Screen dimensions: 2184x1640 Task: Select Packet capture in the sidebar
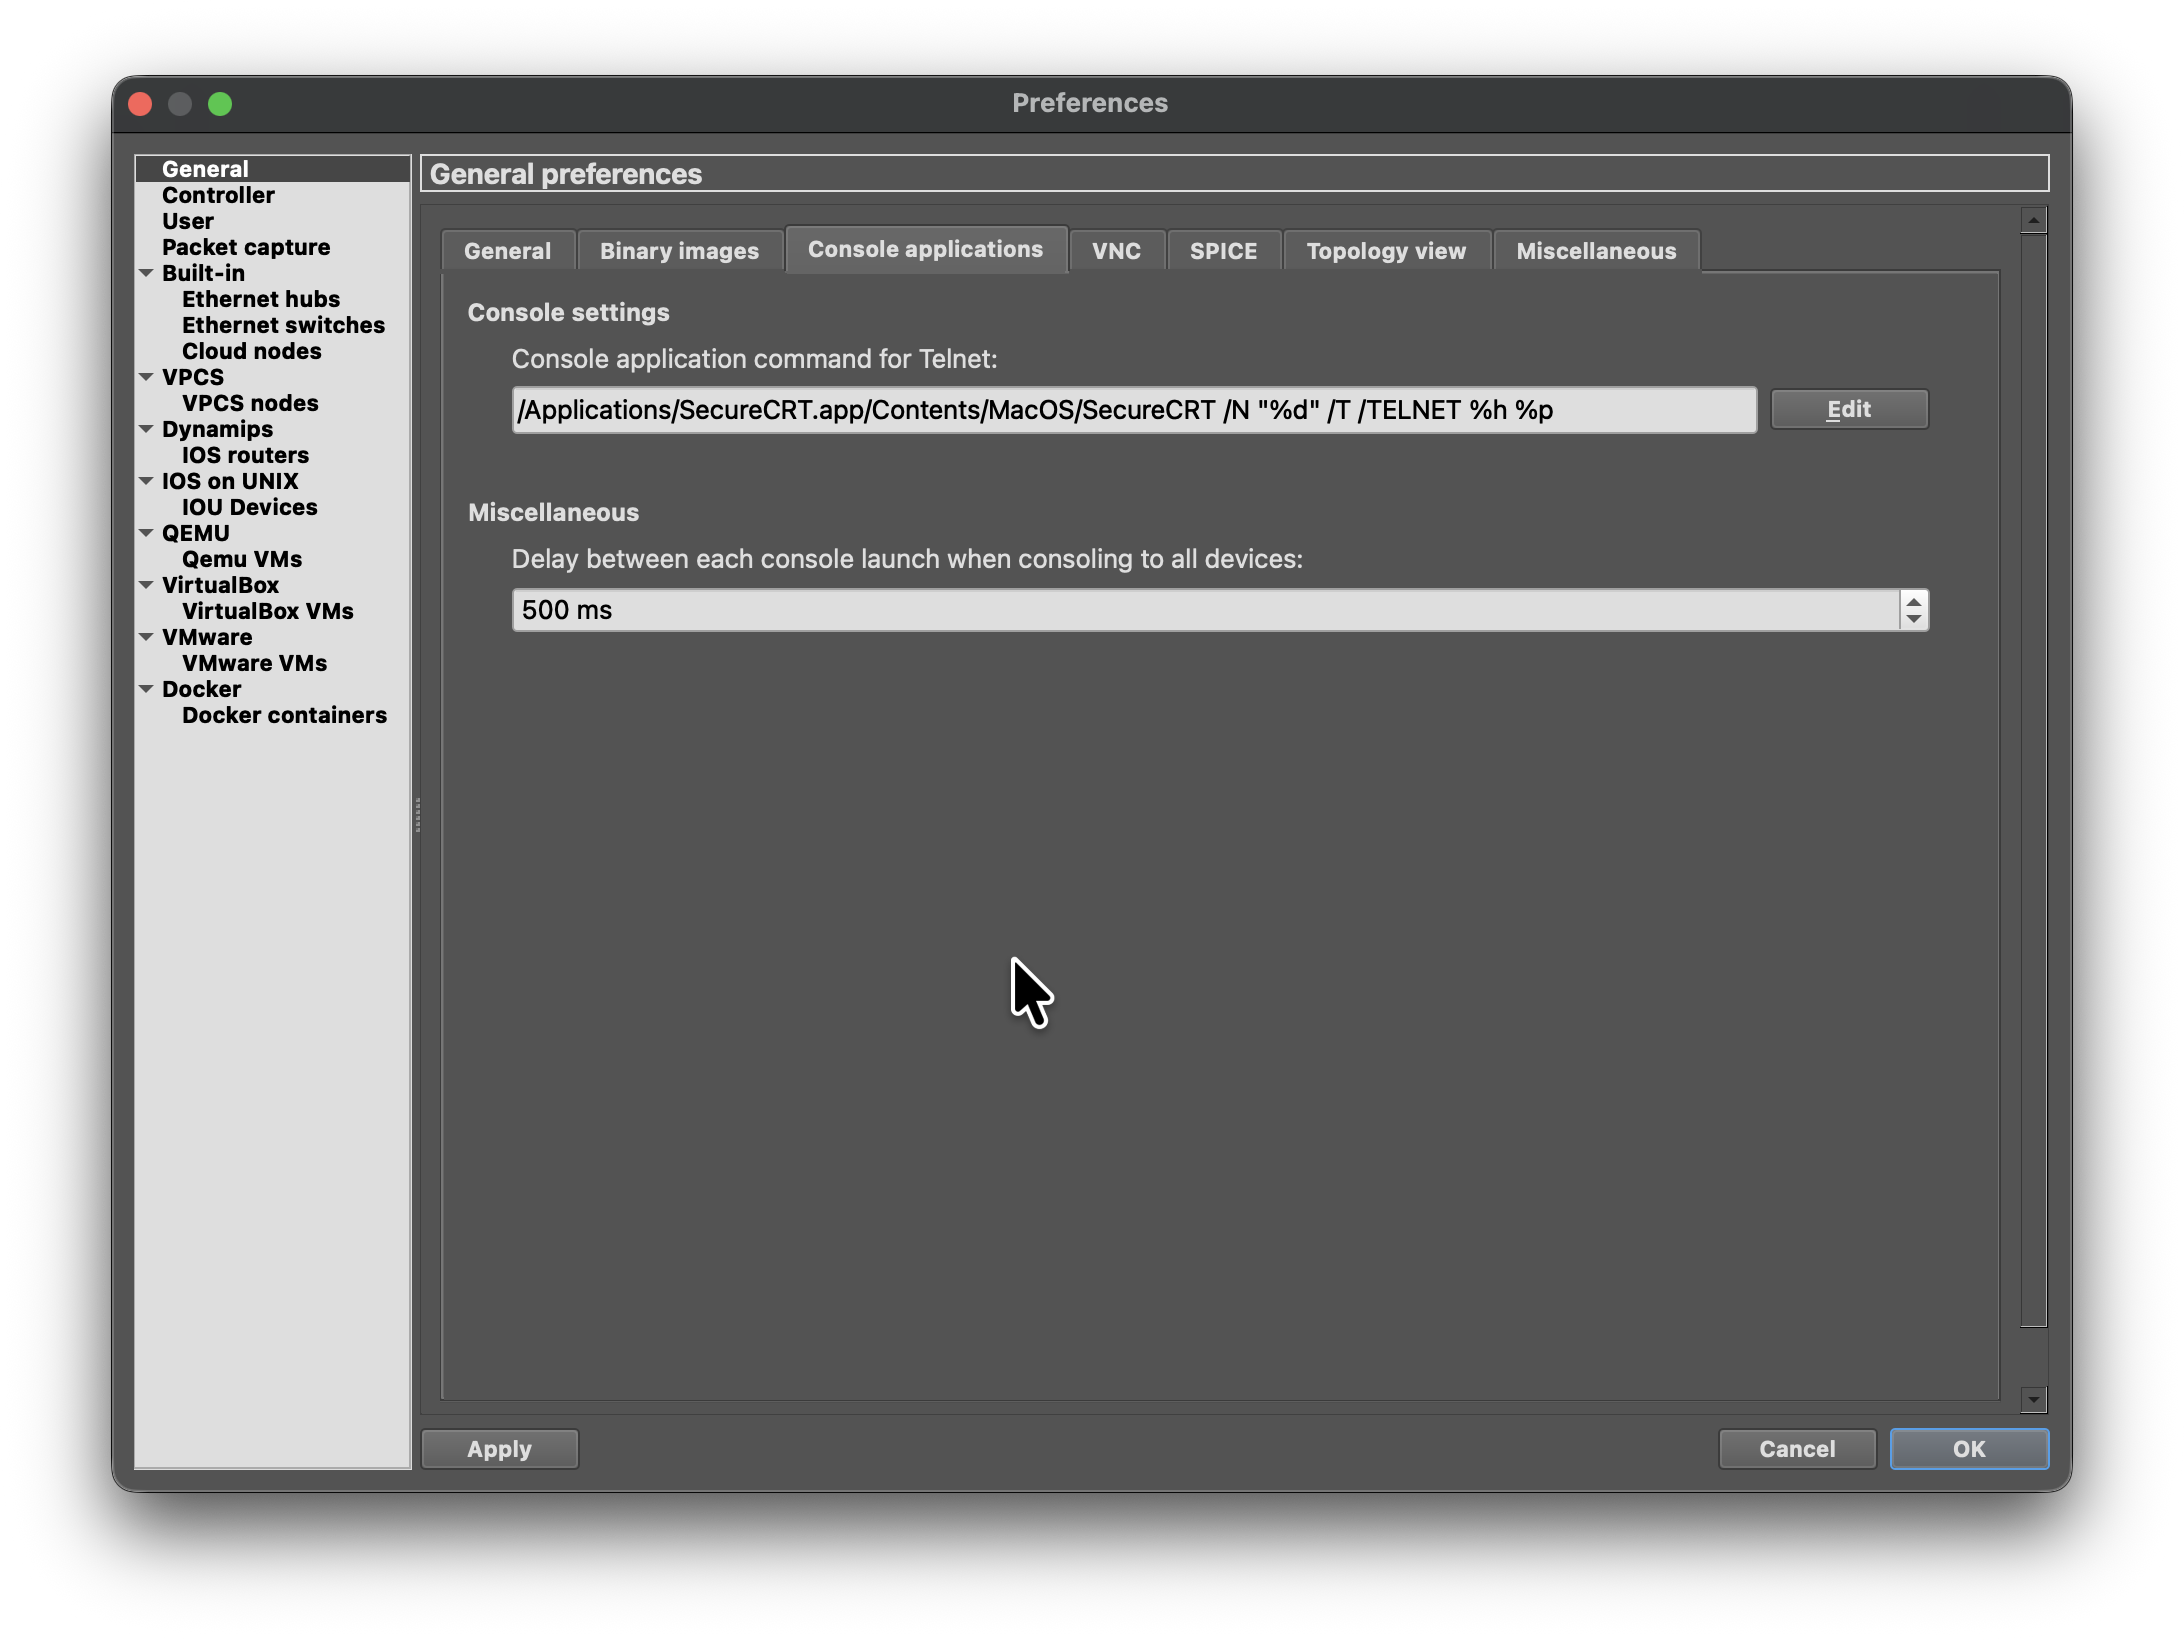tap(246, 247)
